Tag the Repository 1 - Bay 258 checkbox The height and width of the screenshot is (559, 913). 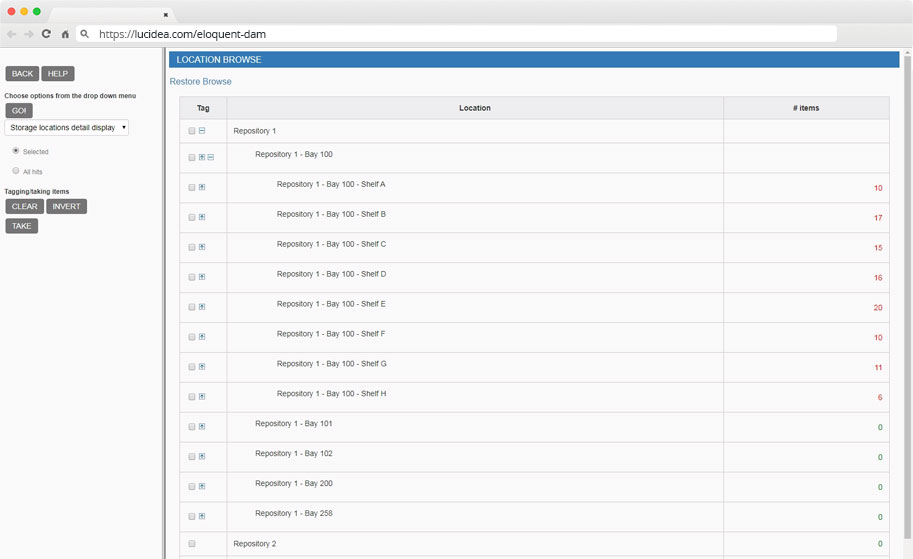[192, 516]
